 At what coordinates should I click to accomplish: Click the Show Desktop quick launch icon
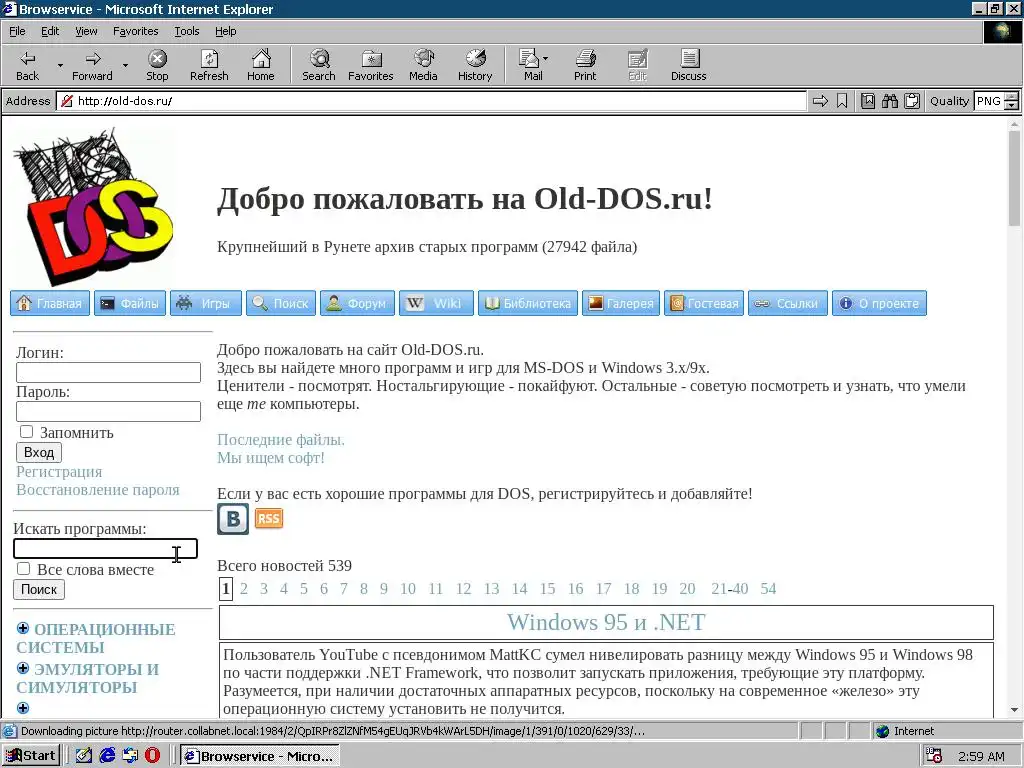click(x=84, y=756)
